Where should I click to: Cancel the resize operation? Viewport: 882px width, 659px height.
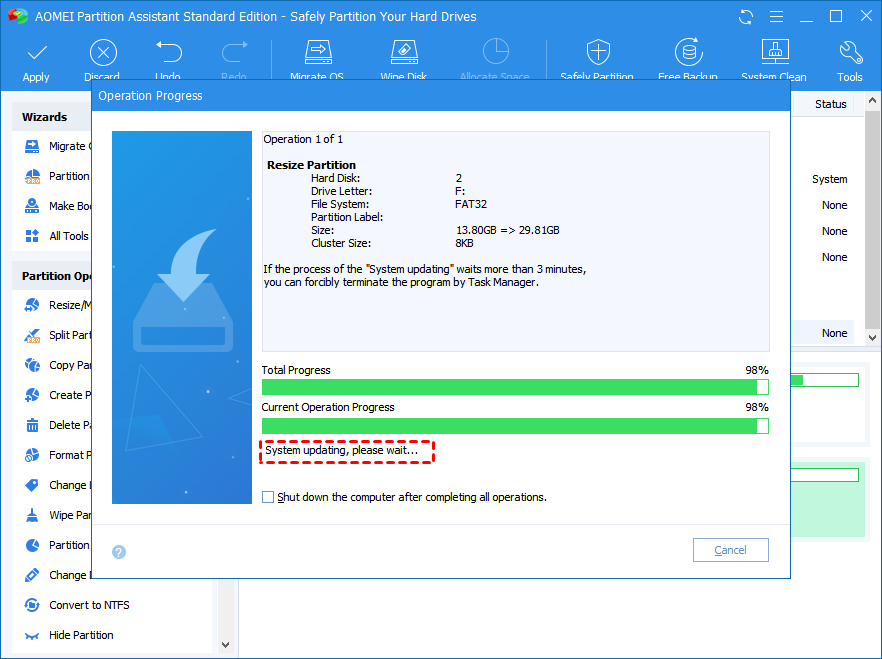pyautogui.click(x=731, y=550)
